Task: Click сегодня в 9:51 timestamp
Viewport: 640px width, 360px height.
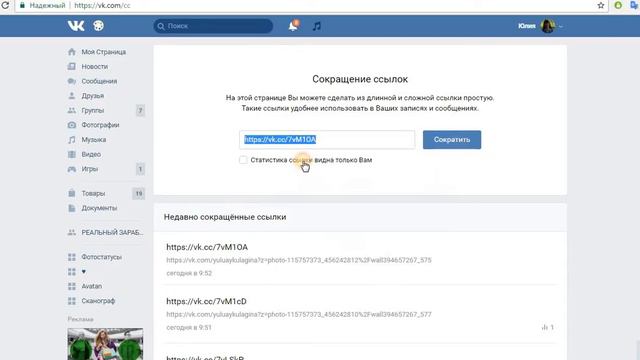Action: coord(189,327)
